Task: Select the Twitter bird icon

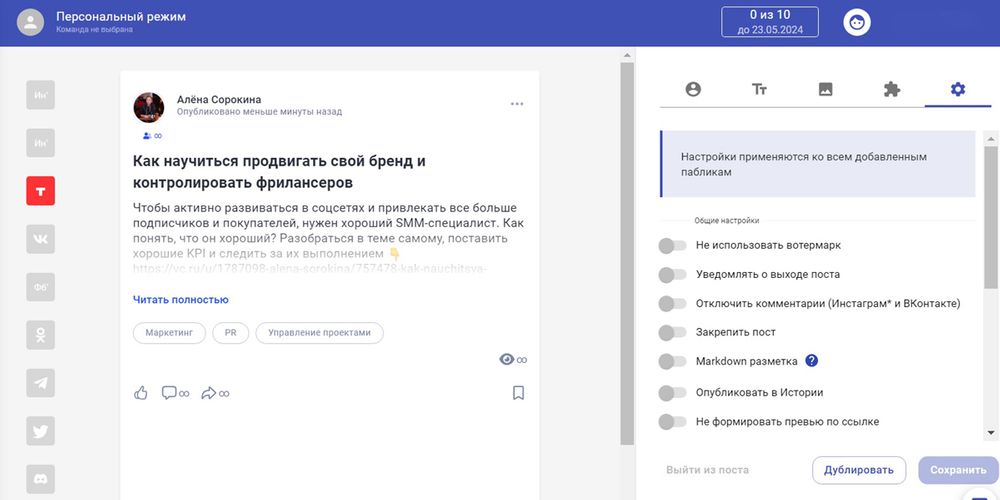Action: point(41,431)
